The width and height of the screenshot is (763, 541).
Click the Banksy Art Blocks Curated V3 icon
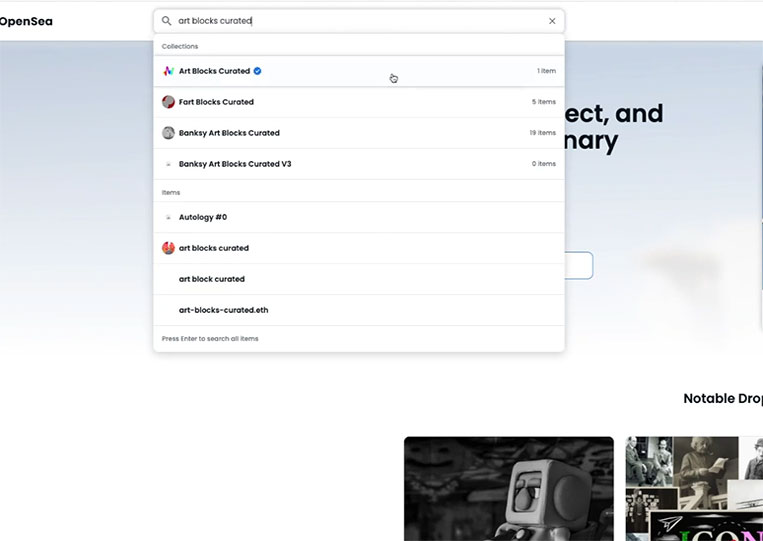pyautogui.click(x=168, y=164)
